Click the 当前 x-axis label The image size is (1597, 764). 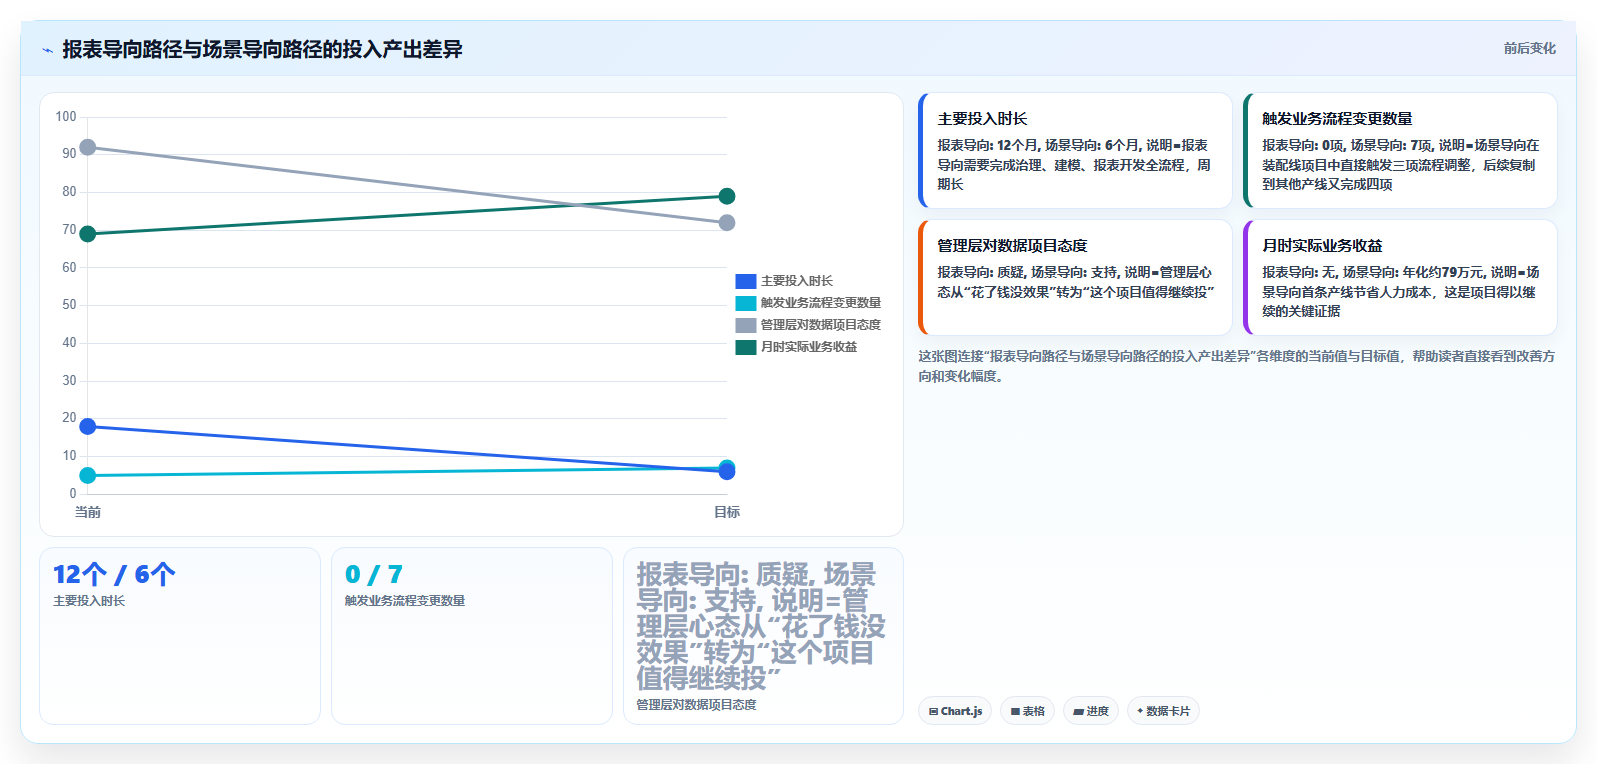click(x=88, y=512)
